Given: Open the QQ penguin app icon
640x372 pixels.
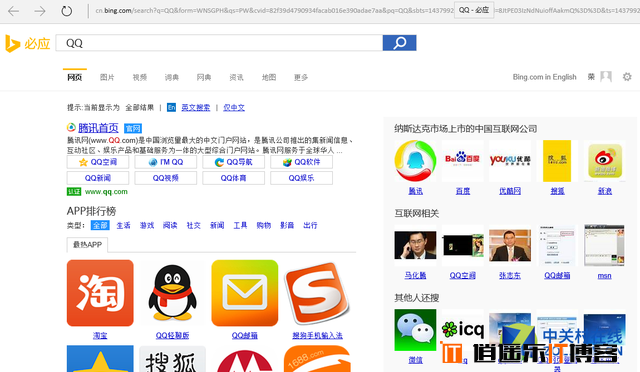Looking at the screenshot, I should pos(172,293).
